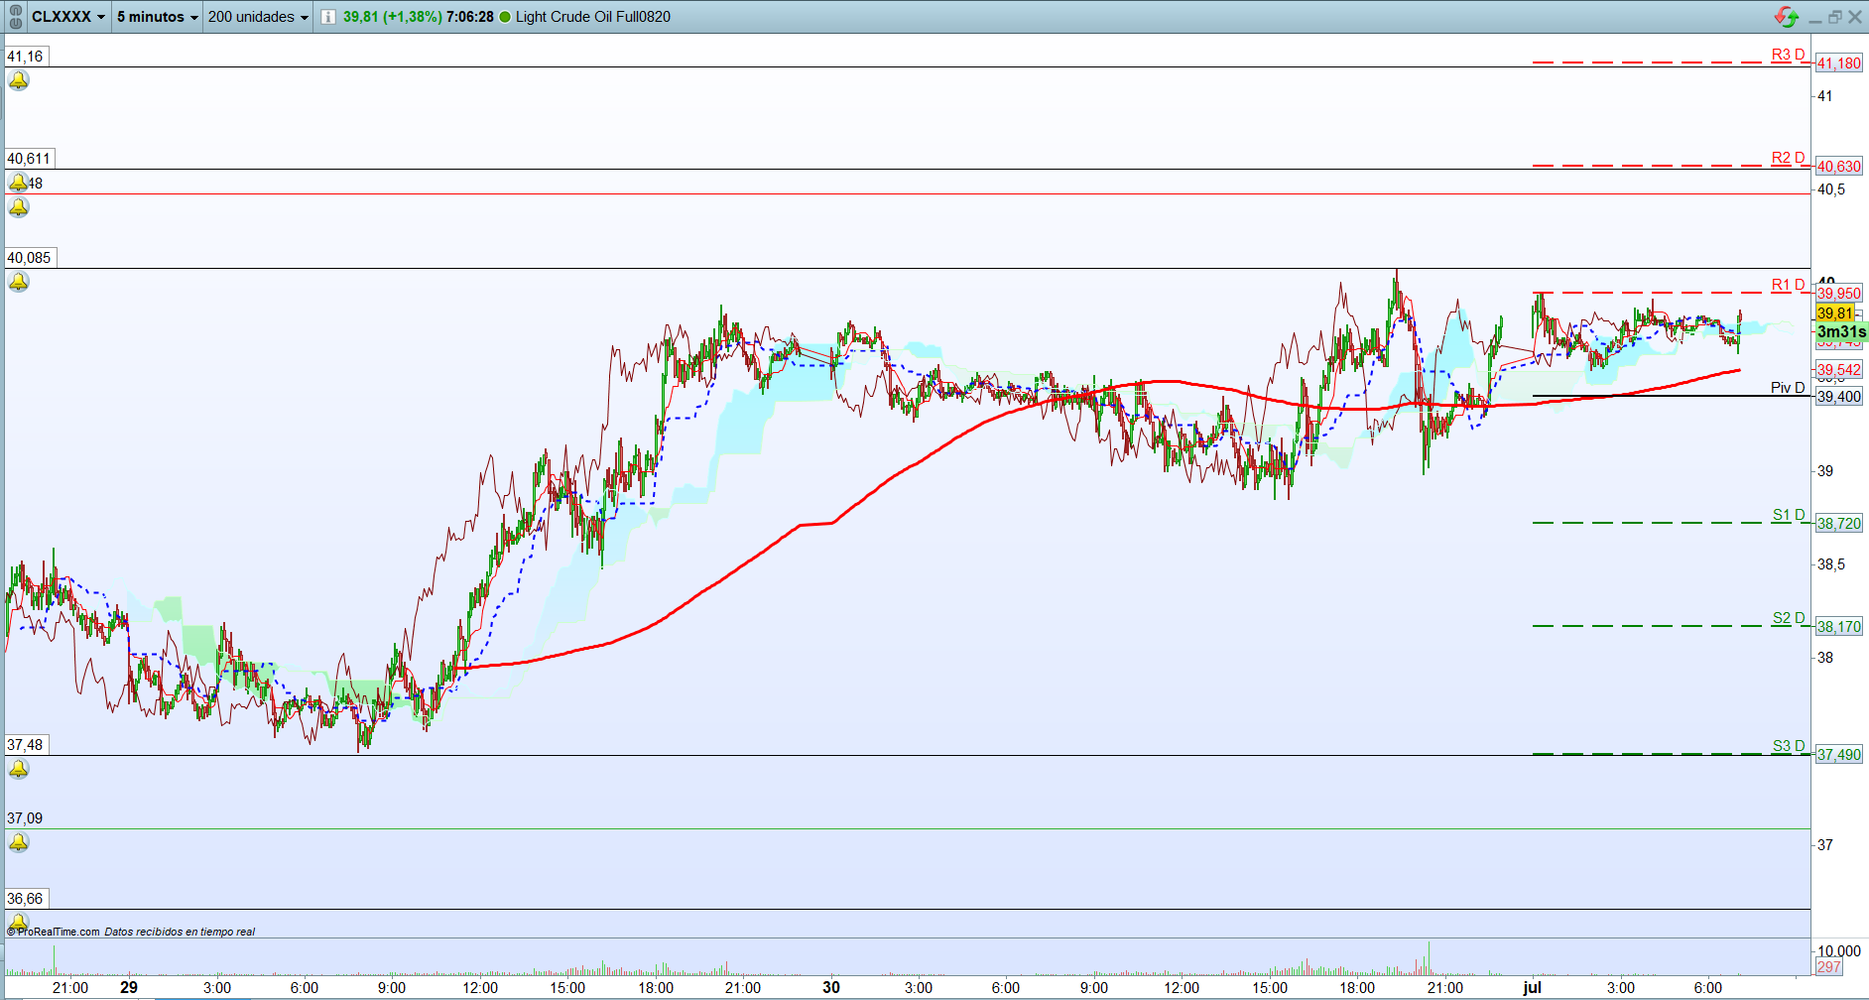This screenshot has height=1000, width=1869.
Task: Click the 40,5 price scale tick
Action: pos(1832,189)
